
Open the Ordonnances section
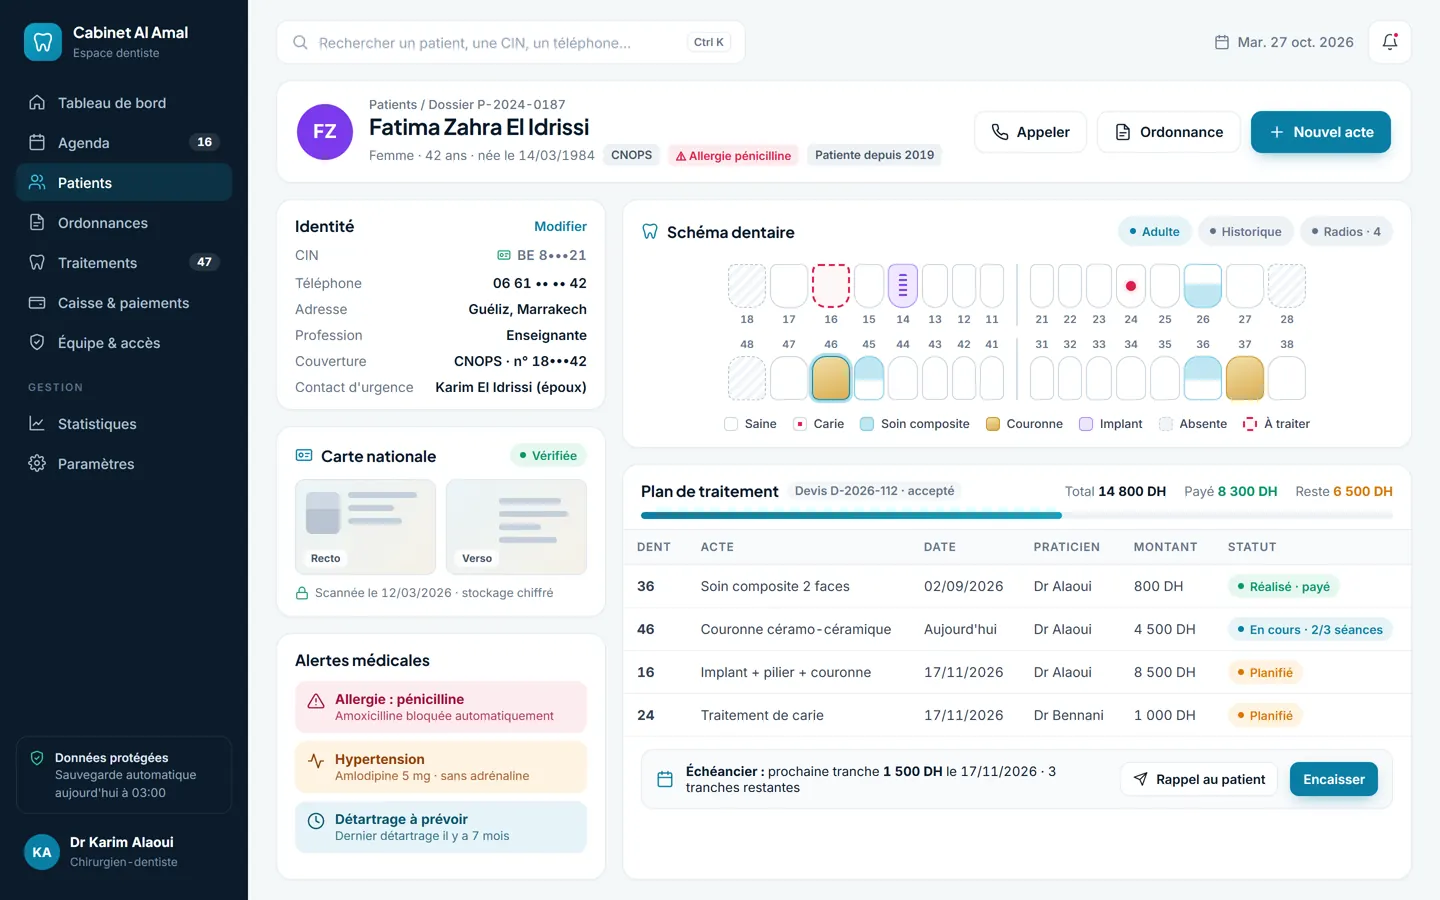pyautogui.click(x=124, y=223)
